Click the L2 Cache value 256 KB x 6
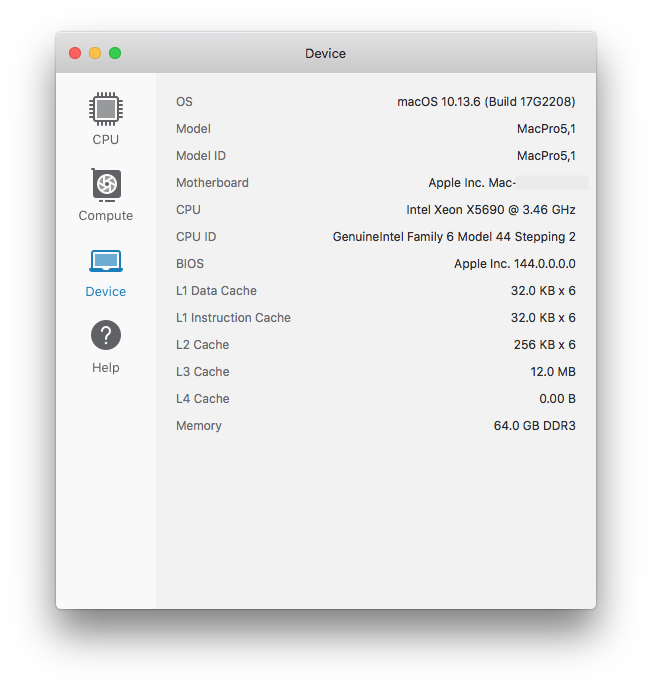This screenshot has height=689, width=652. [545, 345]
